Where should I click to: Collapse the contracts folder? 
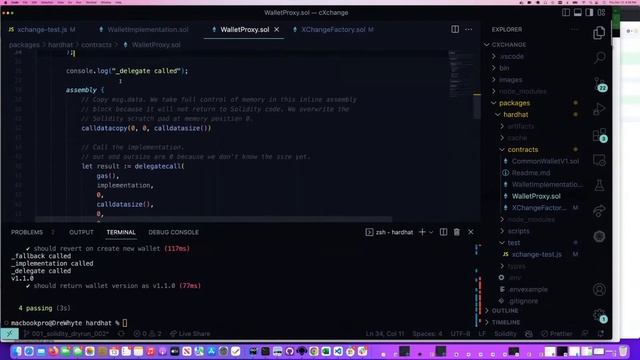pyautogui.click(x=522, y=149)
